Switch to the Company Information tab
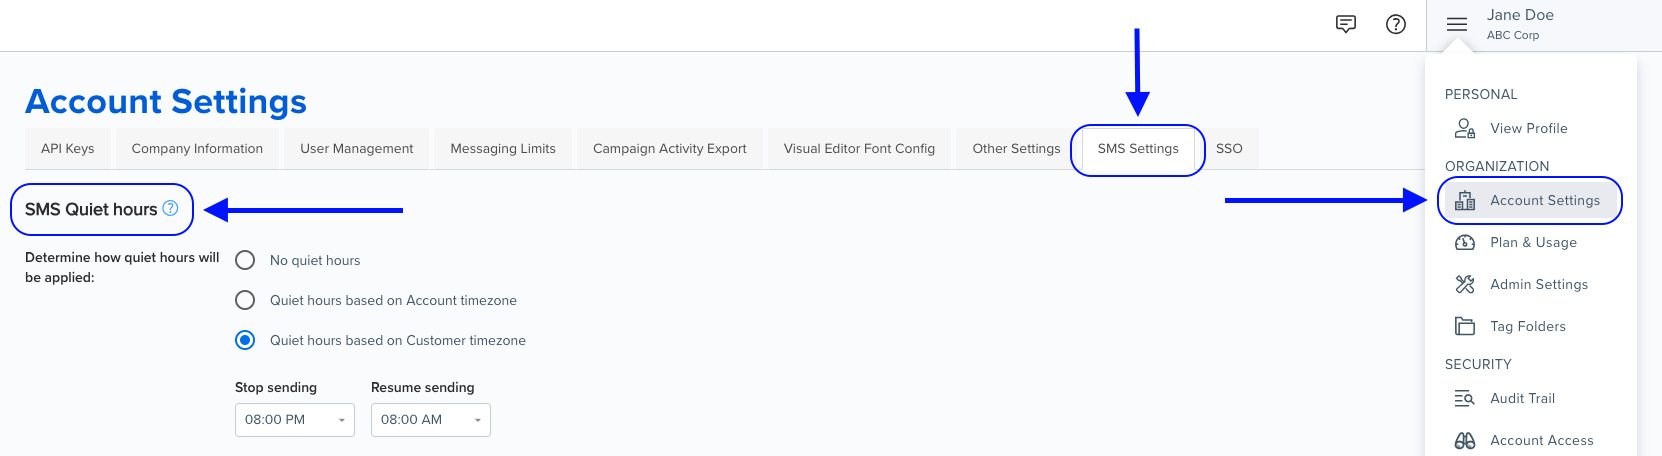Screen dimensions: 1662x456 (x=197, y=148)
